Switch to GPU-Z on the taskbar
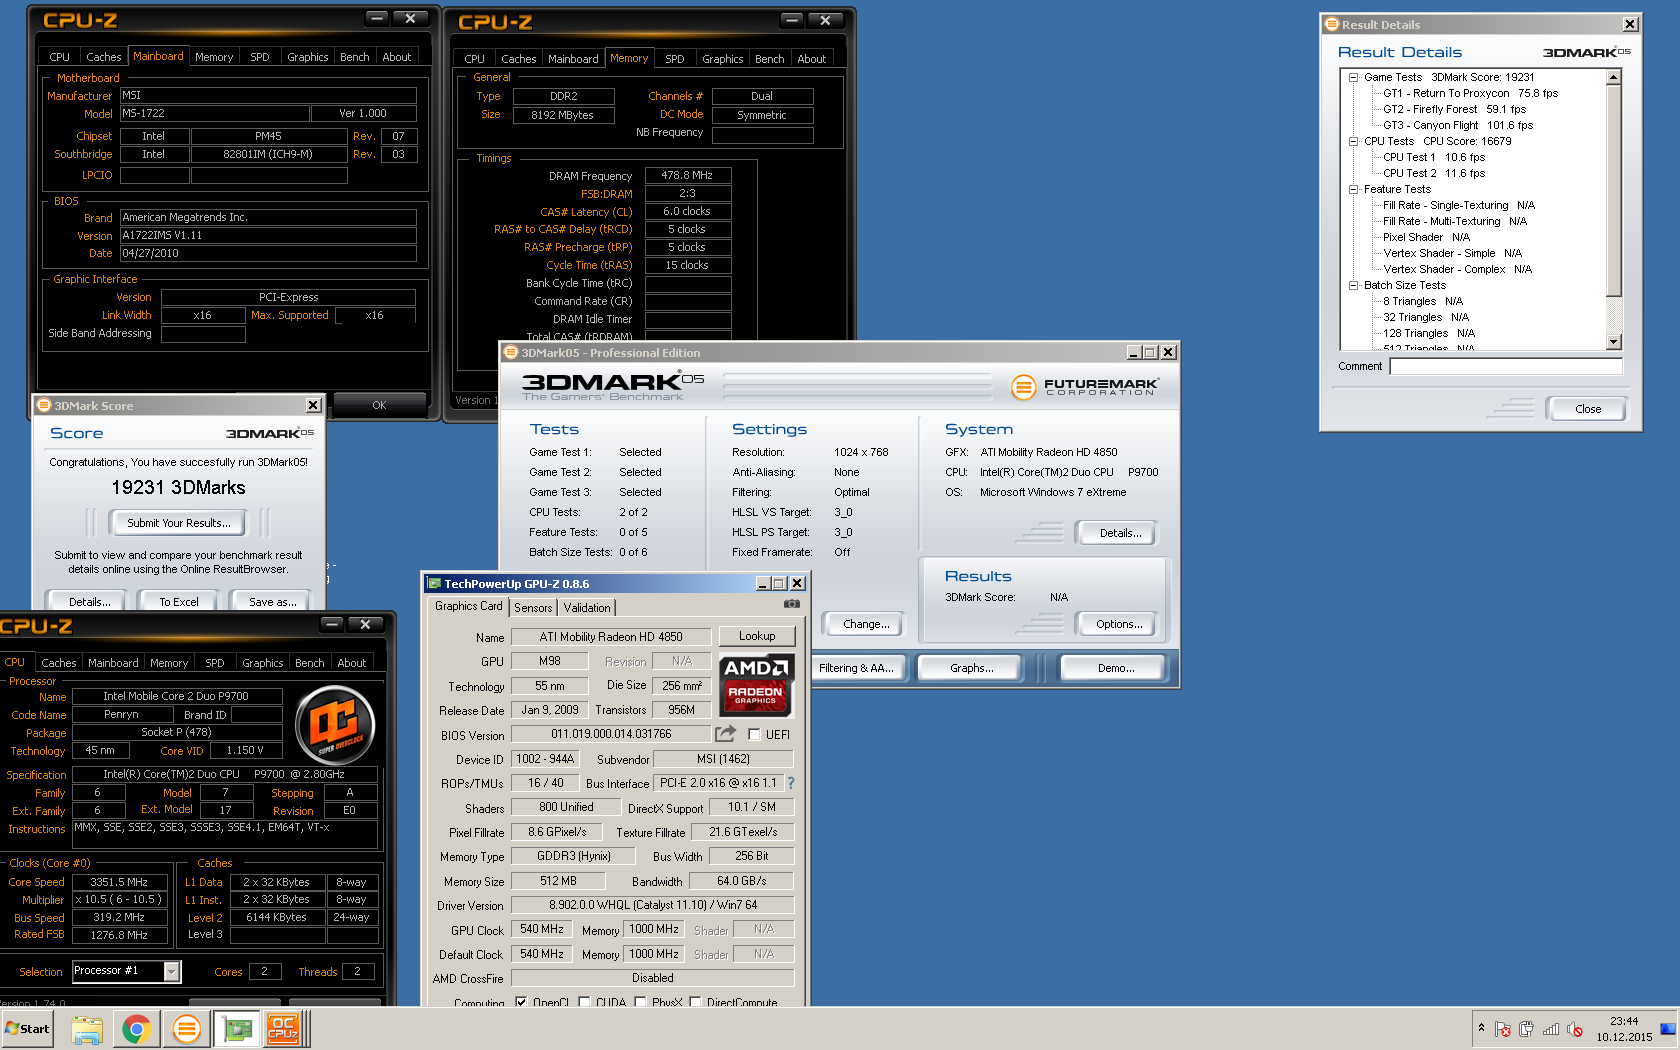This screenshot has width=1680, height=1050. [237, 1029]
